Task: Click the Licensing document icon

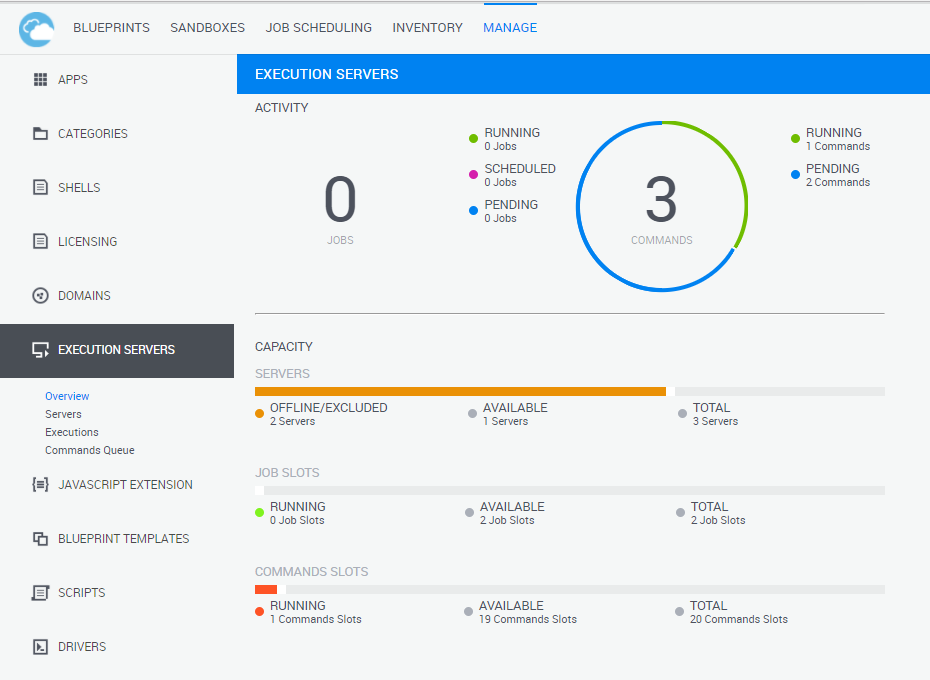Action: tap(41, 242)
